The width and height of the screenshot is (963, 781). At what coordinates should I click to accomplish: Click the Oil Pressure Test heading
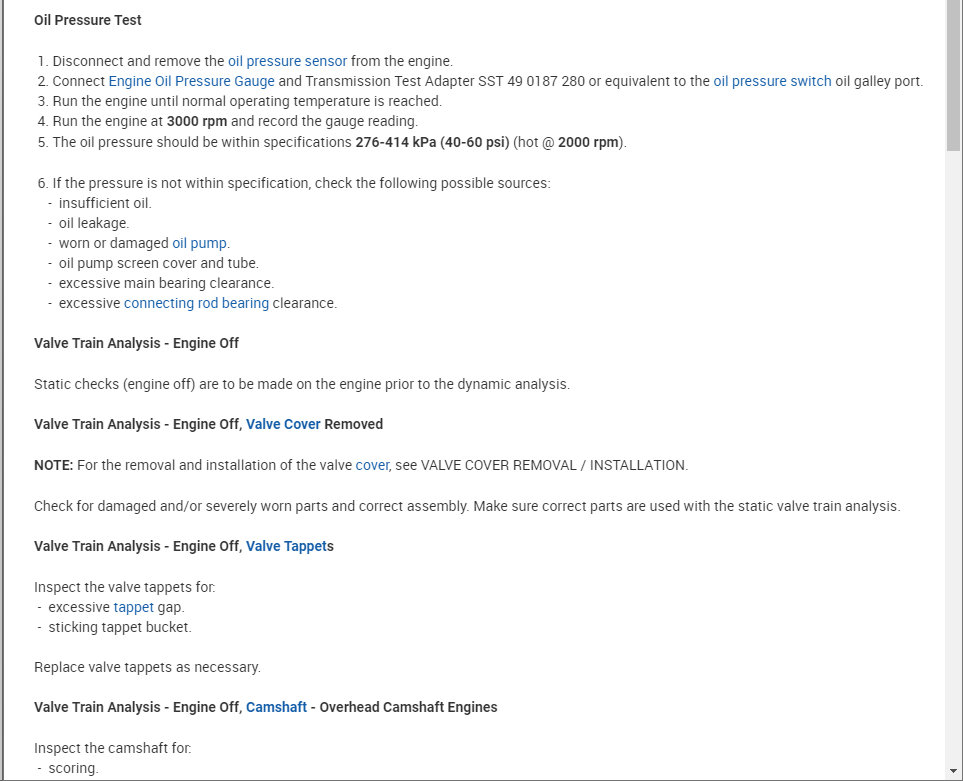point(88,20)
